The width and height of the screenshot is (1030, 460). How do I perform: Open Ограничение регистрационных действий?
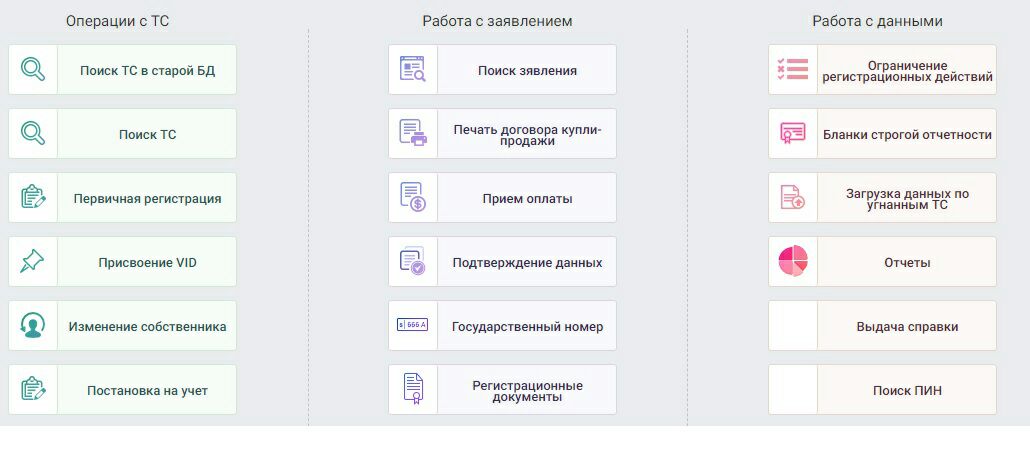click(x=882, y=70)
